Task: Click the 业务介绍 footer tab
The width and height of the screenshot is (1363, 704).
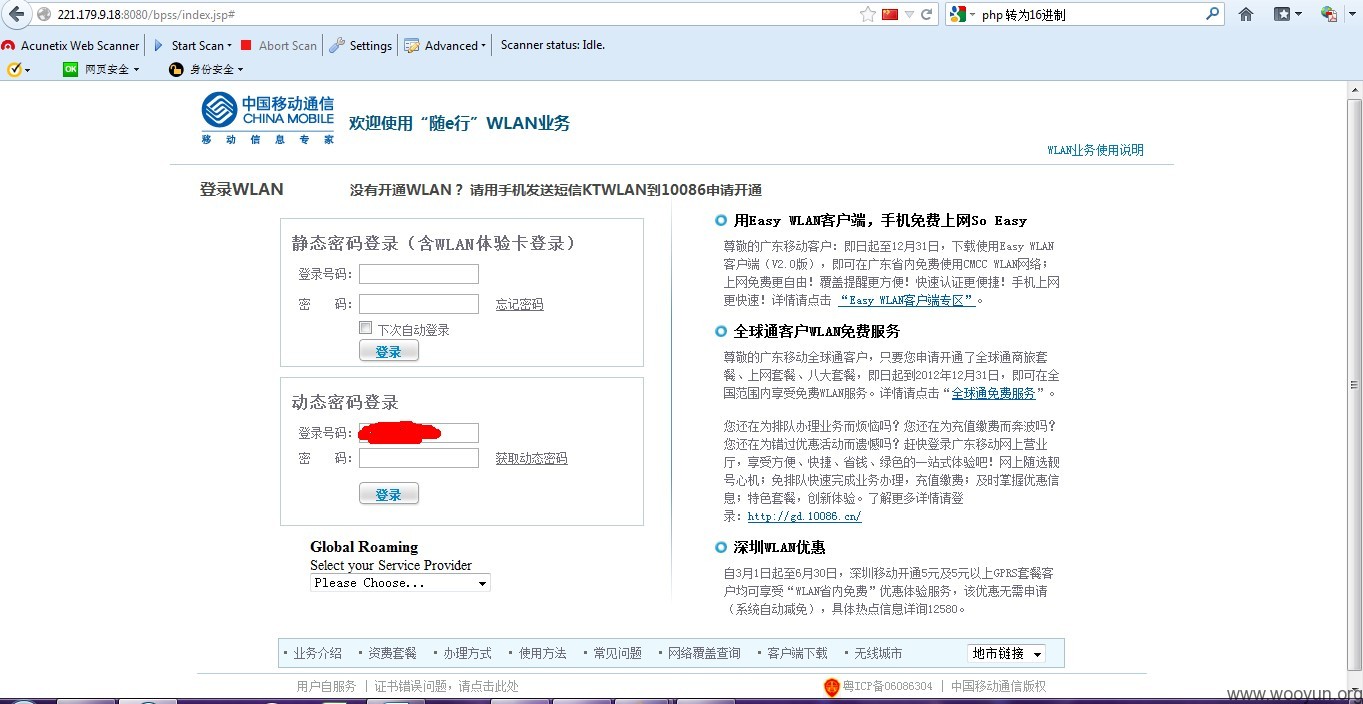Action: (317, 653)
